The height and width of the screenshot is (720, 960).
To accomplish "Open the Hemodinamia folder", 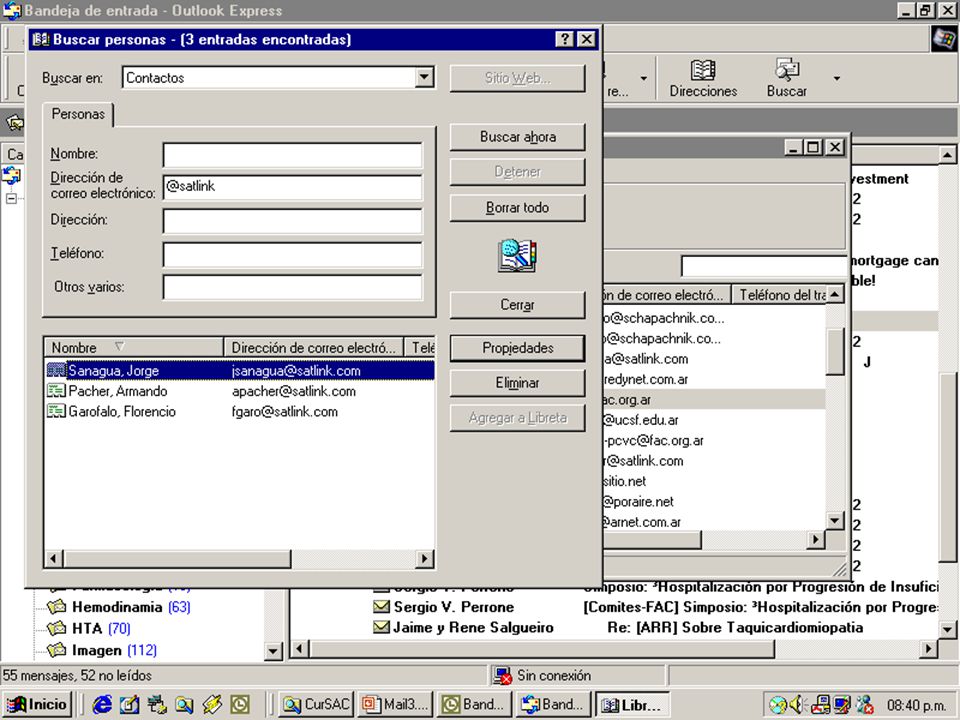I will (x=117, y=607).
